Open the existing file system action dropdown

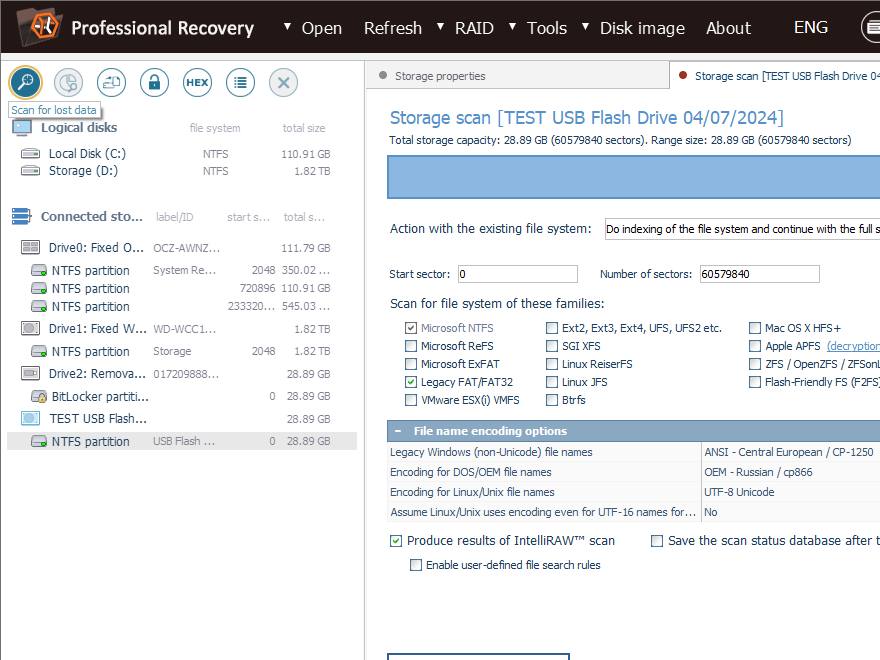tap(741, 229)
